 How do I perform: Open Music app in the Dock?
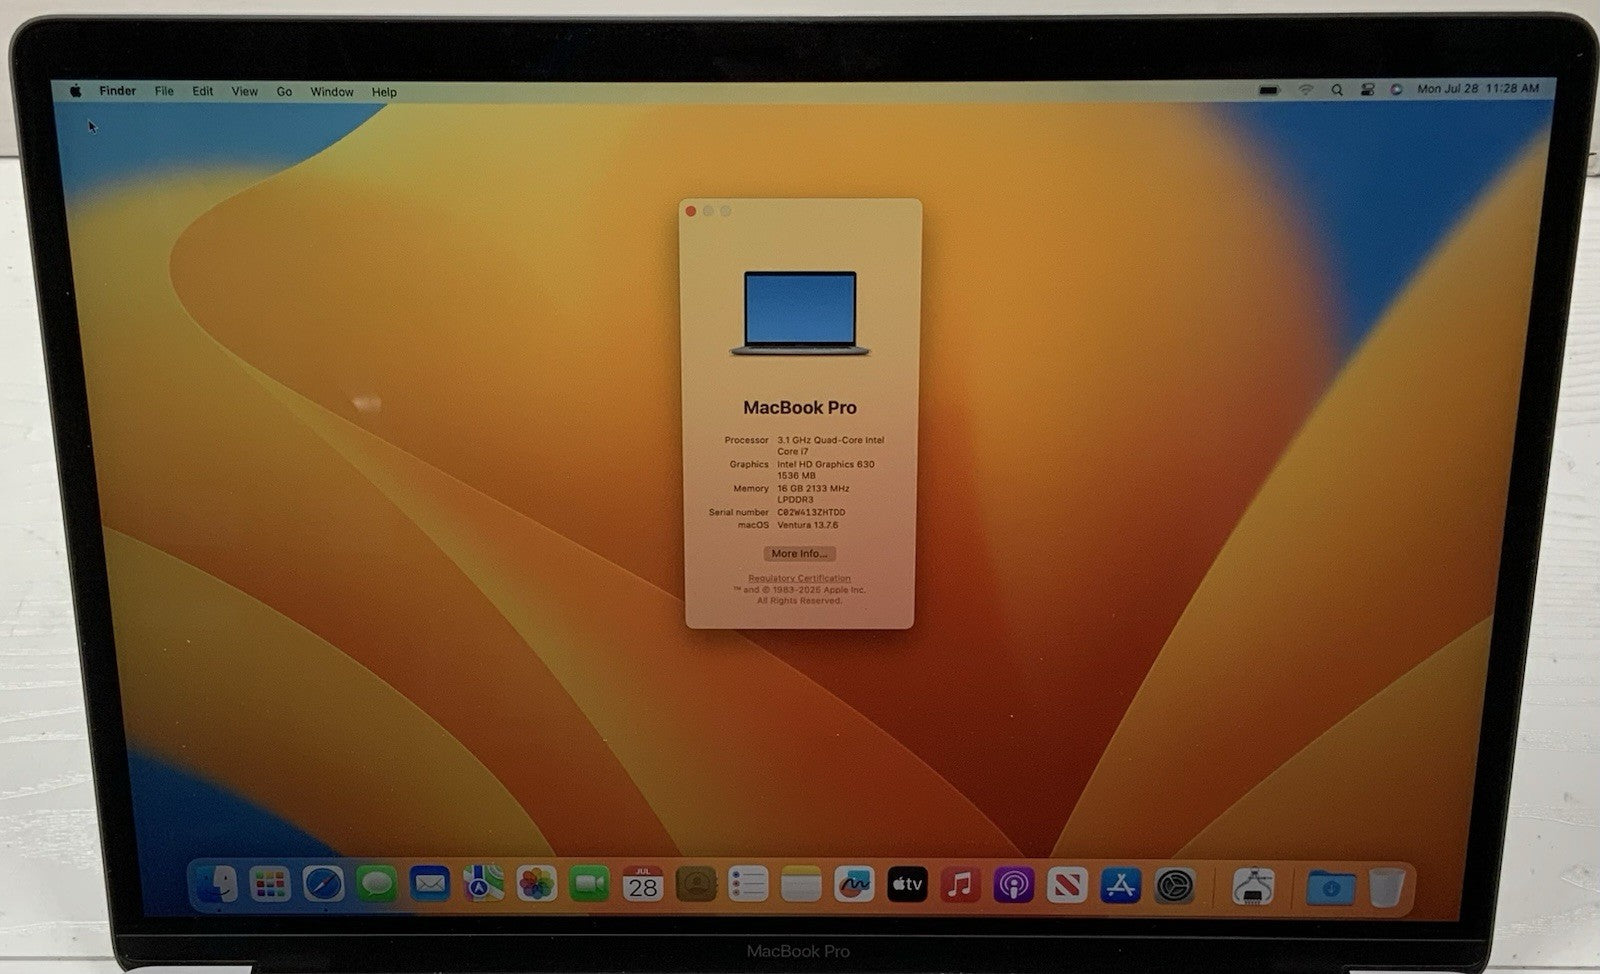[x=960, y=885]
